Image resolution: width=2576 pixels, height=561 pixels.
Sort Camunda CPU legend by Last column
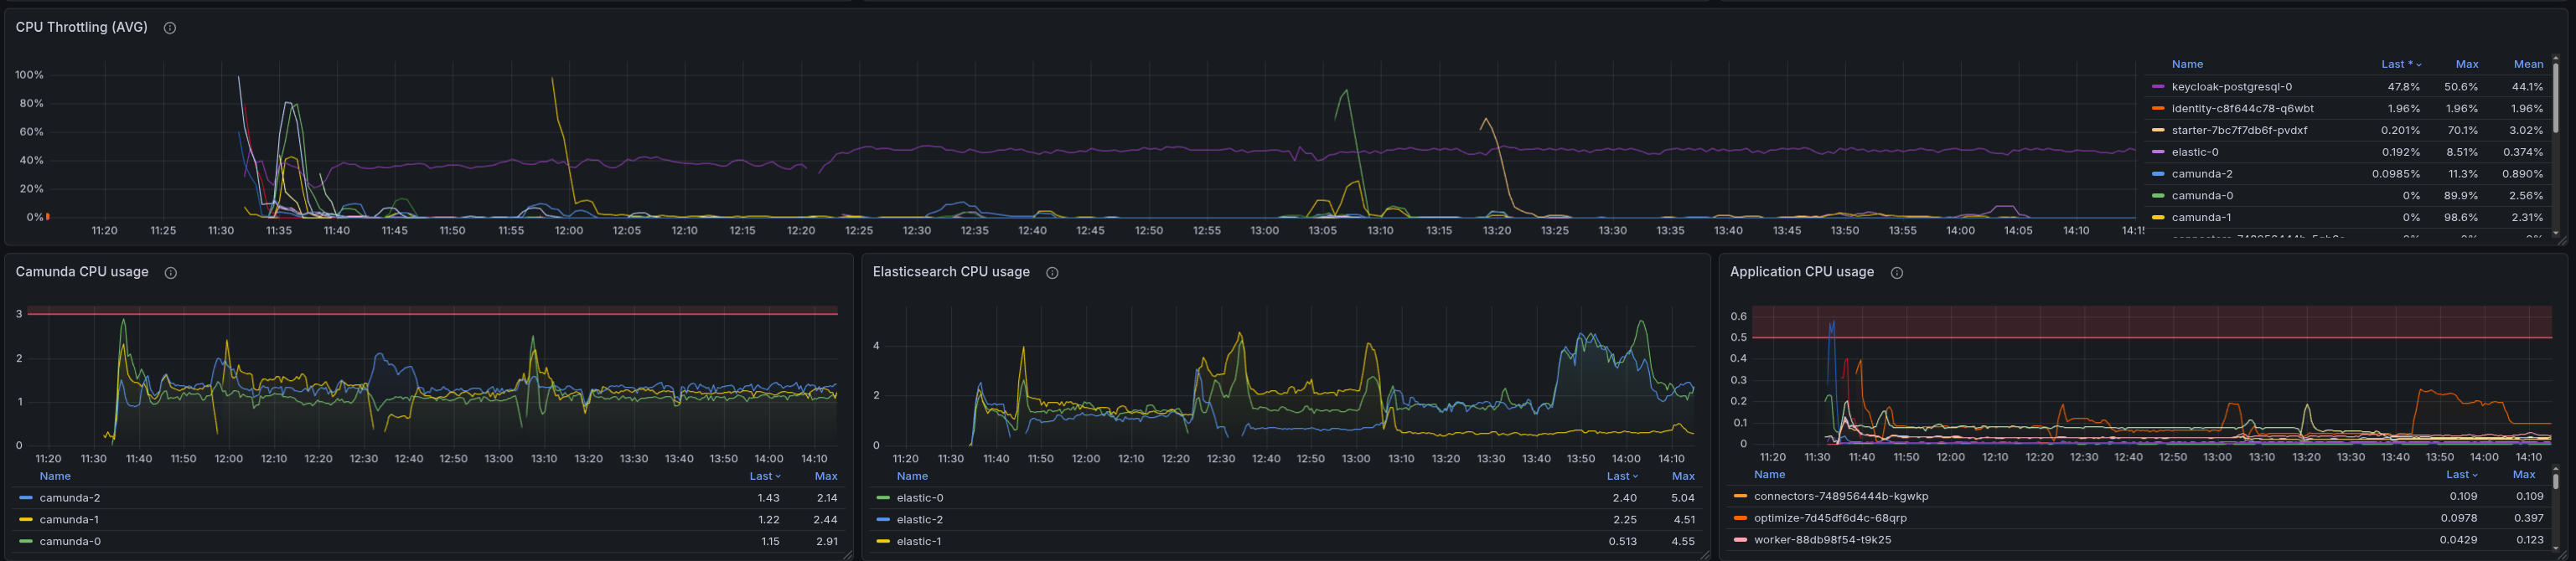click(764, 476)
